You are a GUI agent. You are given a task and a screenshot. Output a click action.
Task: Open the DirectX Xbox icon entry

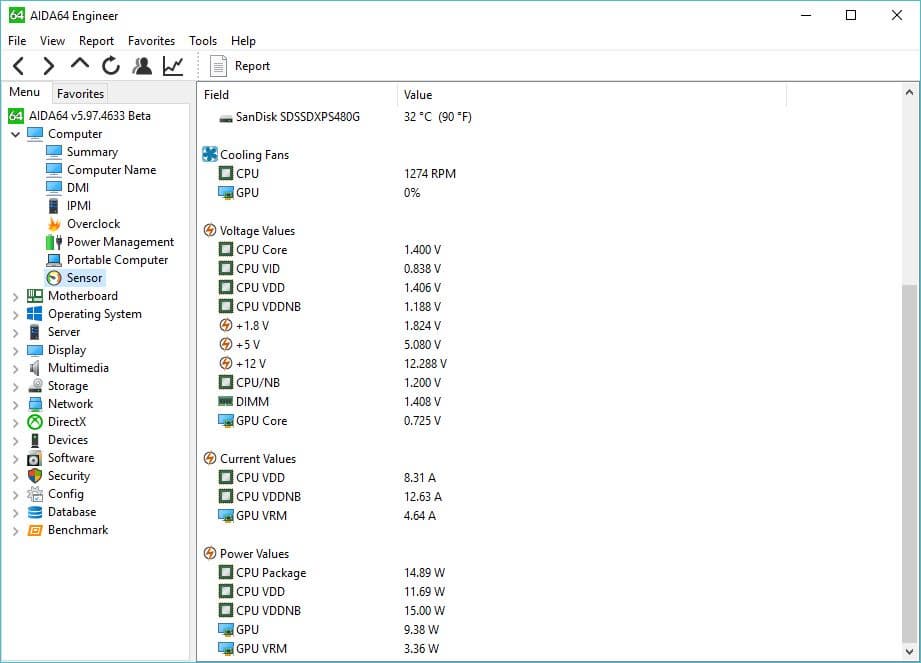pyautogui.click(x=66, y=422)
